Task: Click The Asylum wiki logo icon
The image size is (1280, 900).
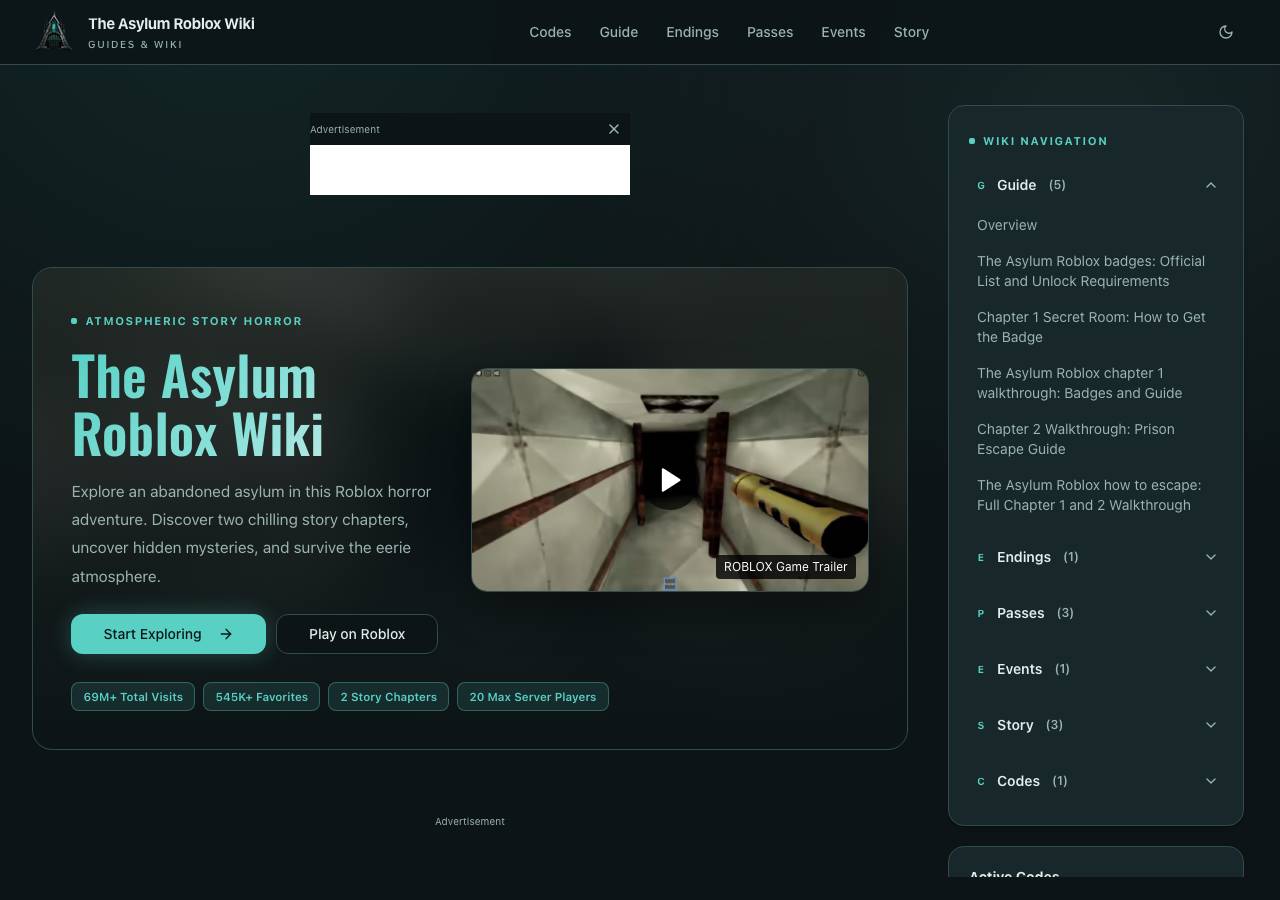Action: click(x=54, y=32)
